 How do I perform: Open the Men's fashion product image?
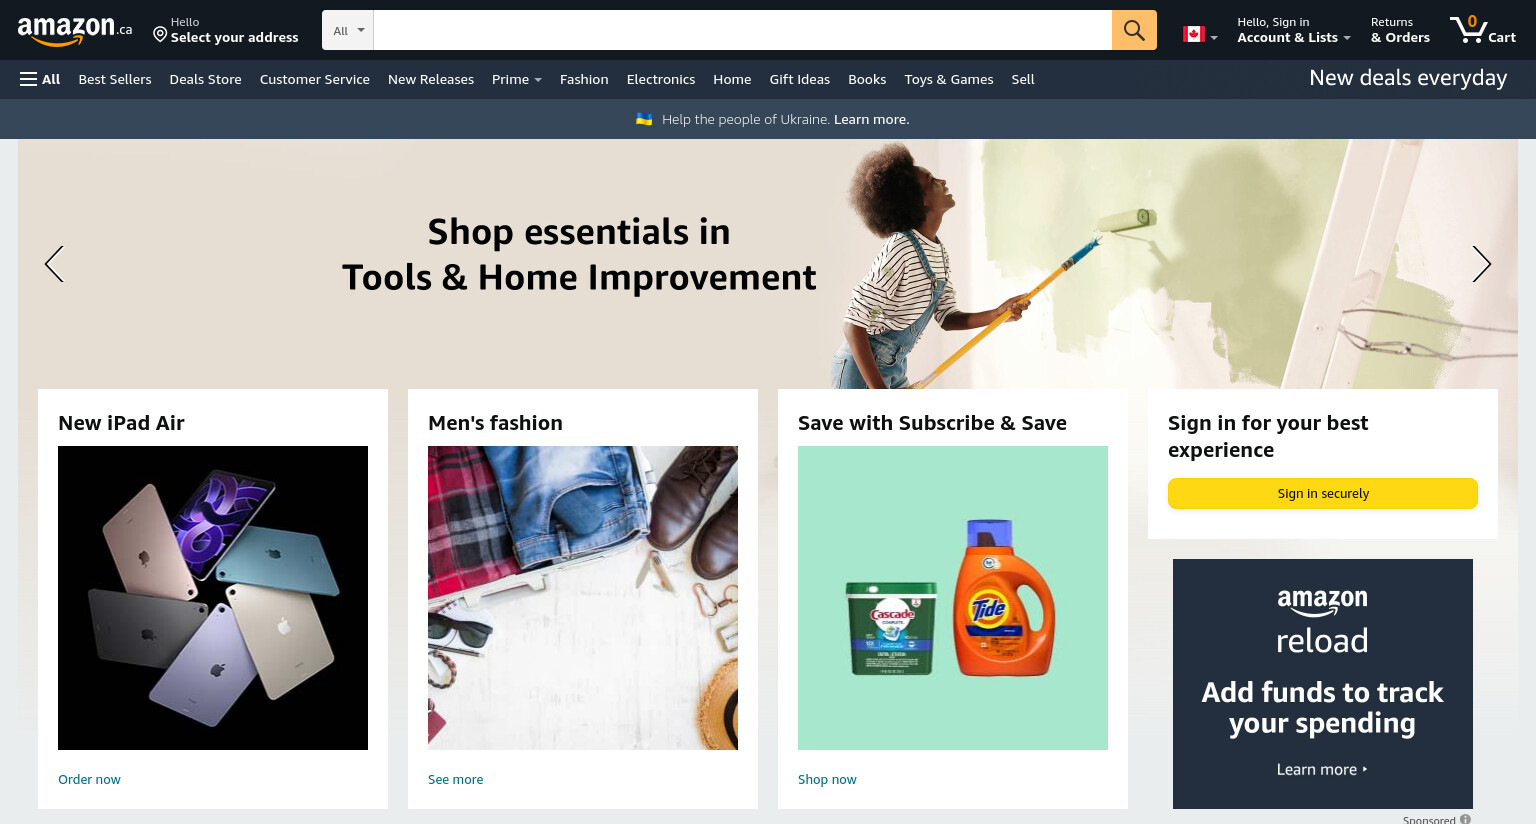(583, 598)
